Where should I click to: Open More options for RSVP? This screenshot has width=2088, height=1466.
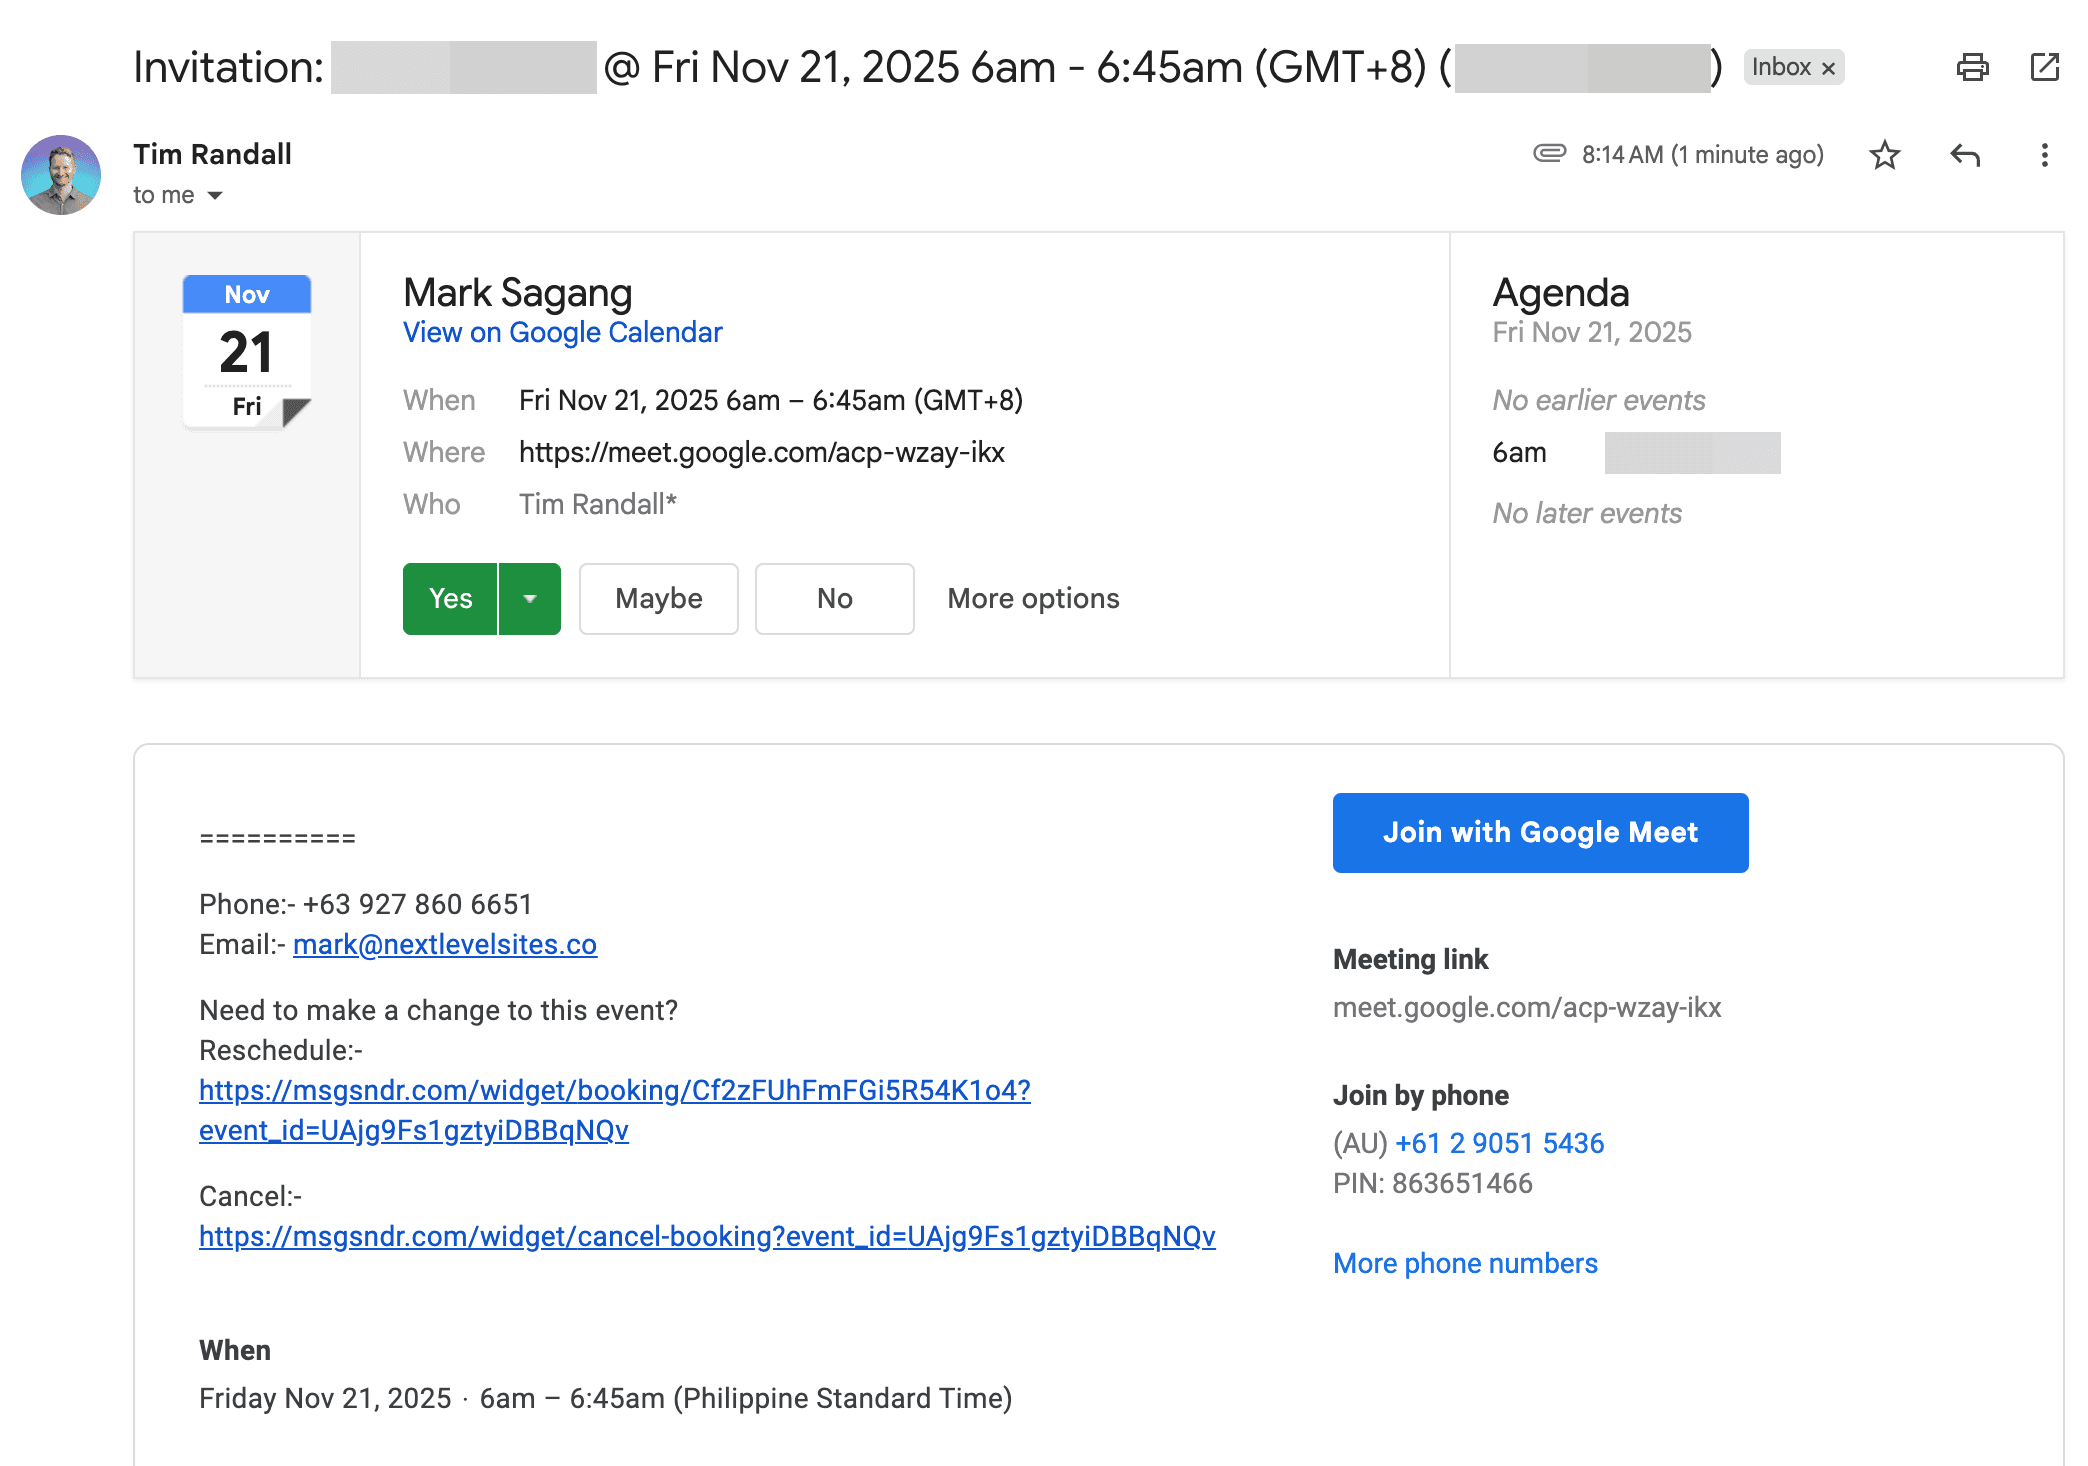point(1033,599)
